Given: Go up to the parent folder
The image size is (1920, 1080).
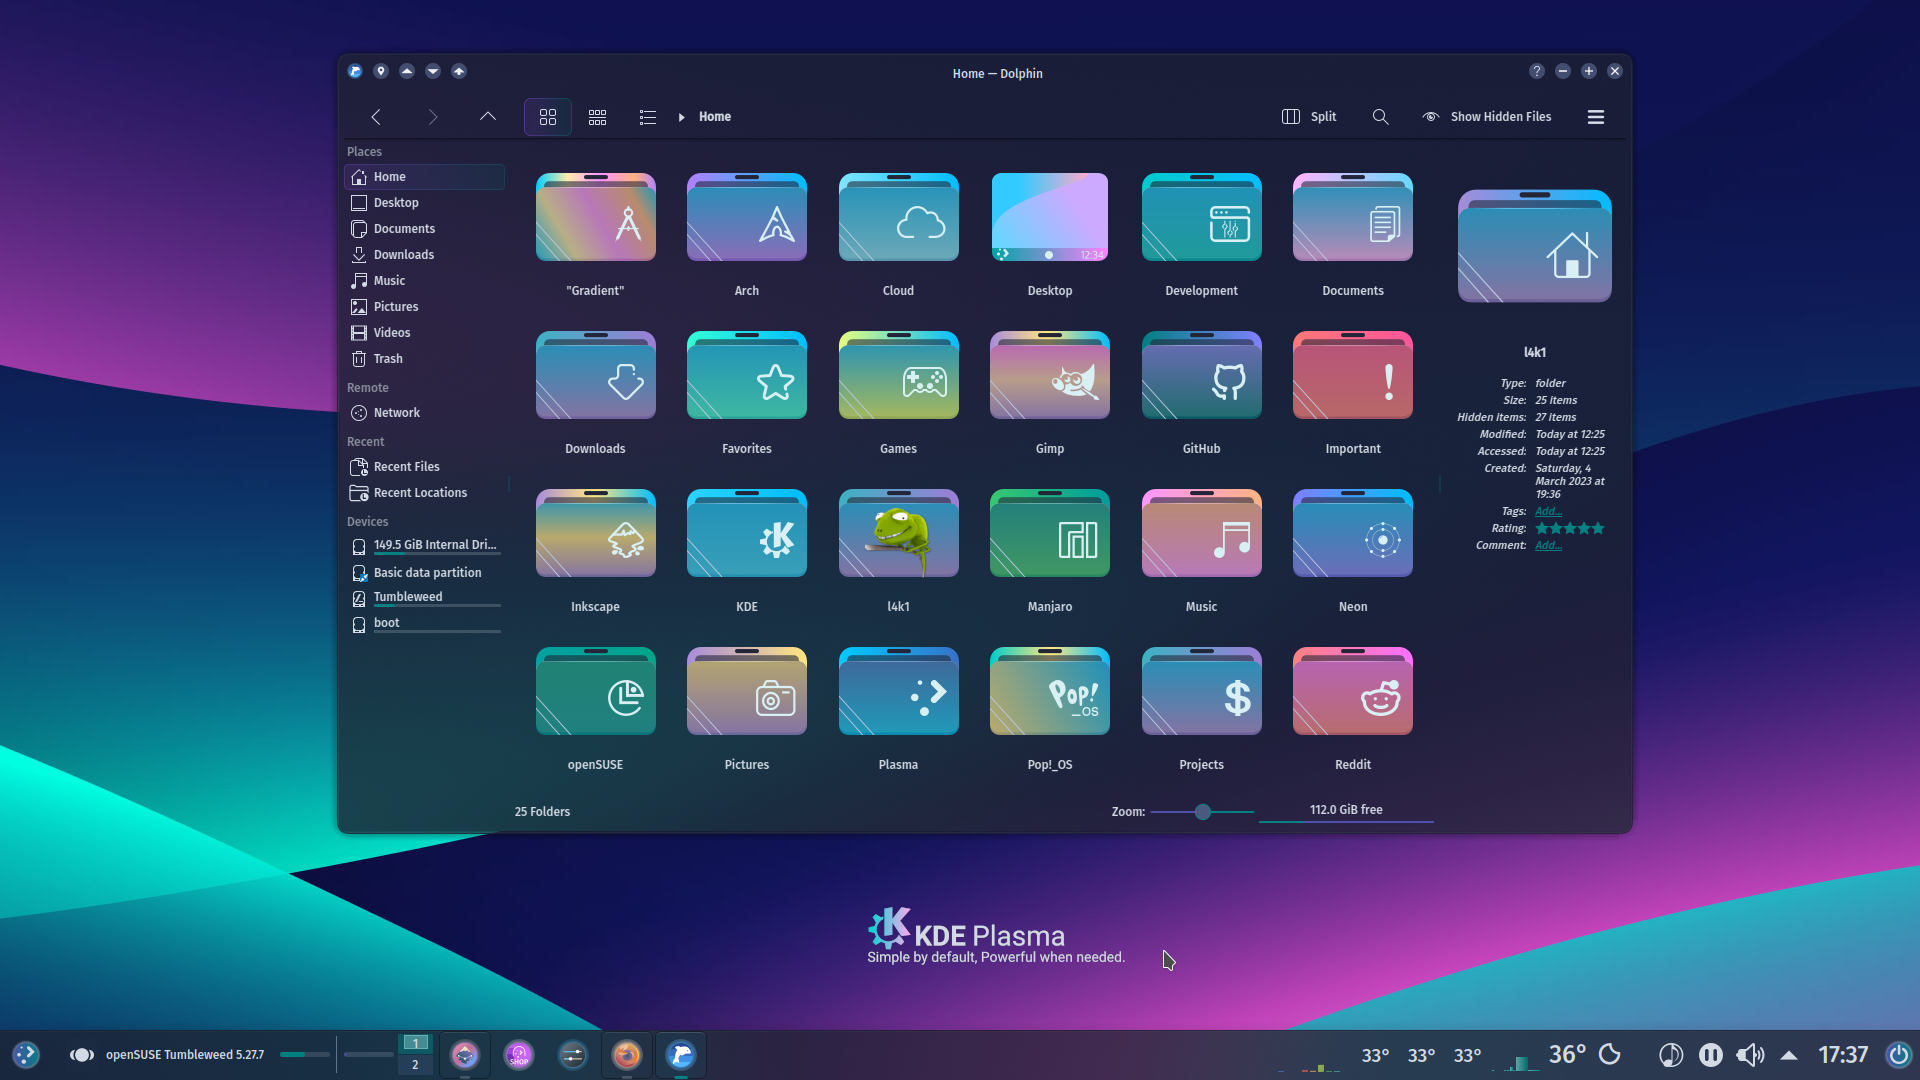Looking at the screenshot, I should click(488, 117).
